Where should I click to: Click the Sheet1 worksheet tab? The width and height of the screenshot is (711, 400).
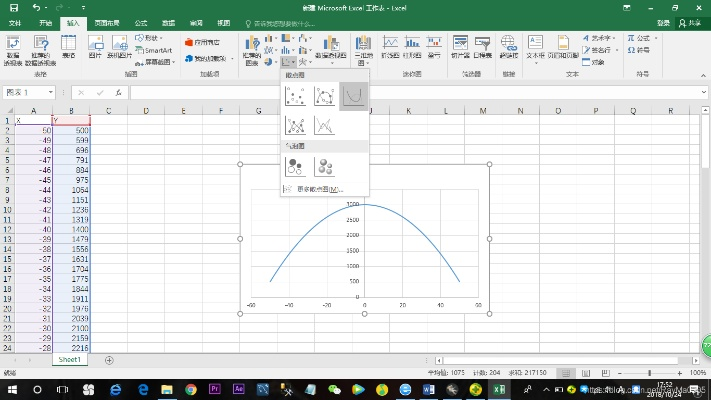coord(69,359)
